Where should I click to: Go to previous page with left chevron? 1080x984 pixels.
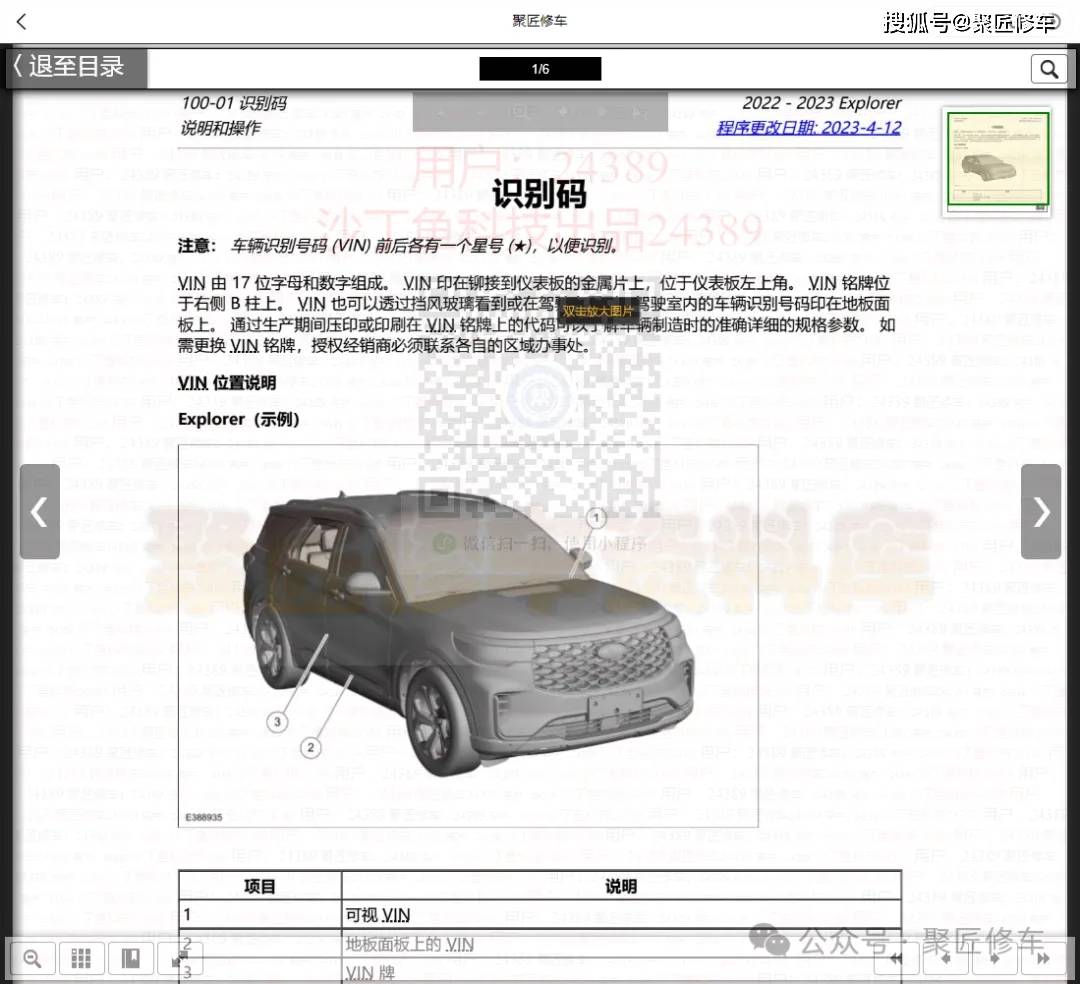39,511
